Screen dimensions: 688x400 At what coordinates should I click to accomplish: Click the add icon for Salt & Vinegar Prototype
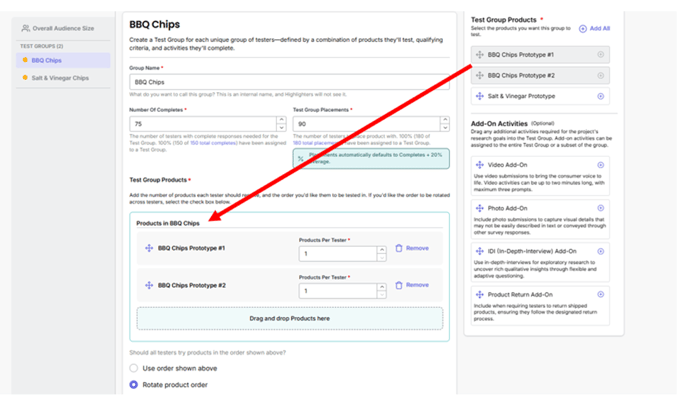click(x=600, y=97)
